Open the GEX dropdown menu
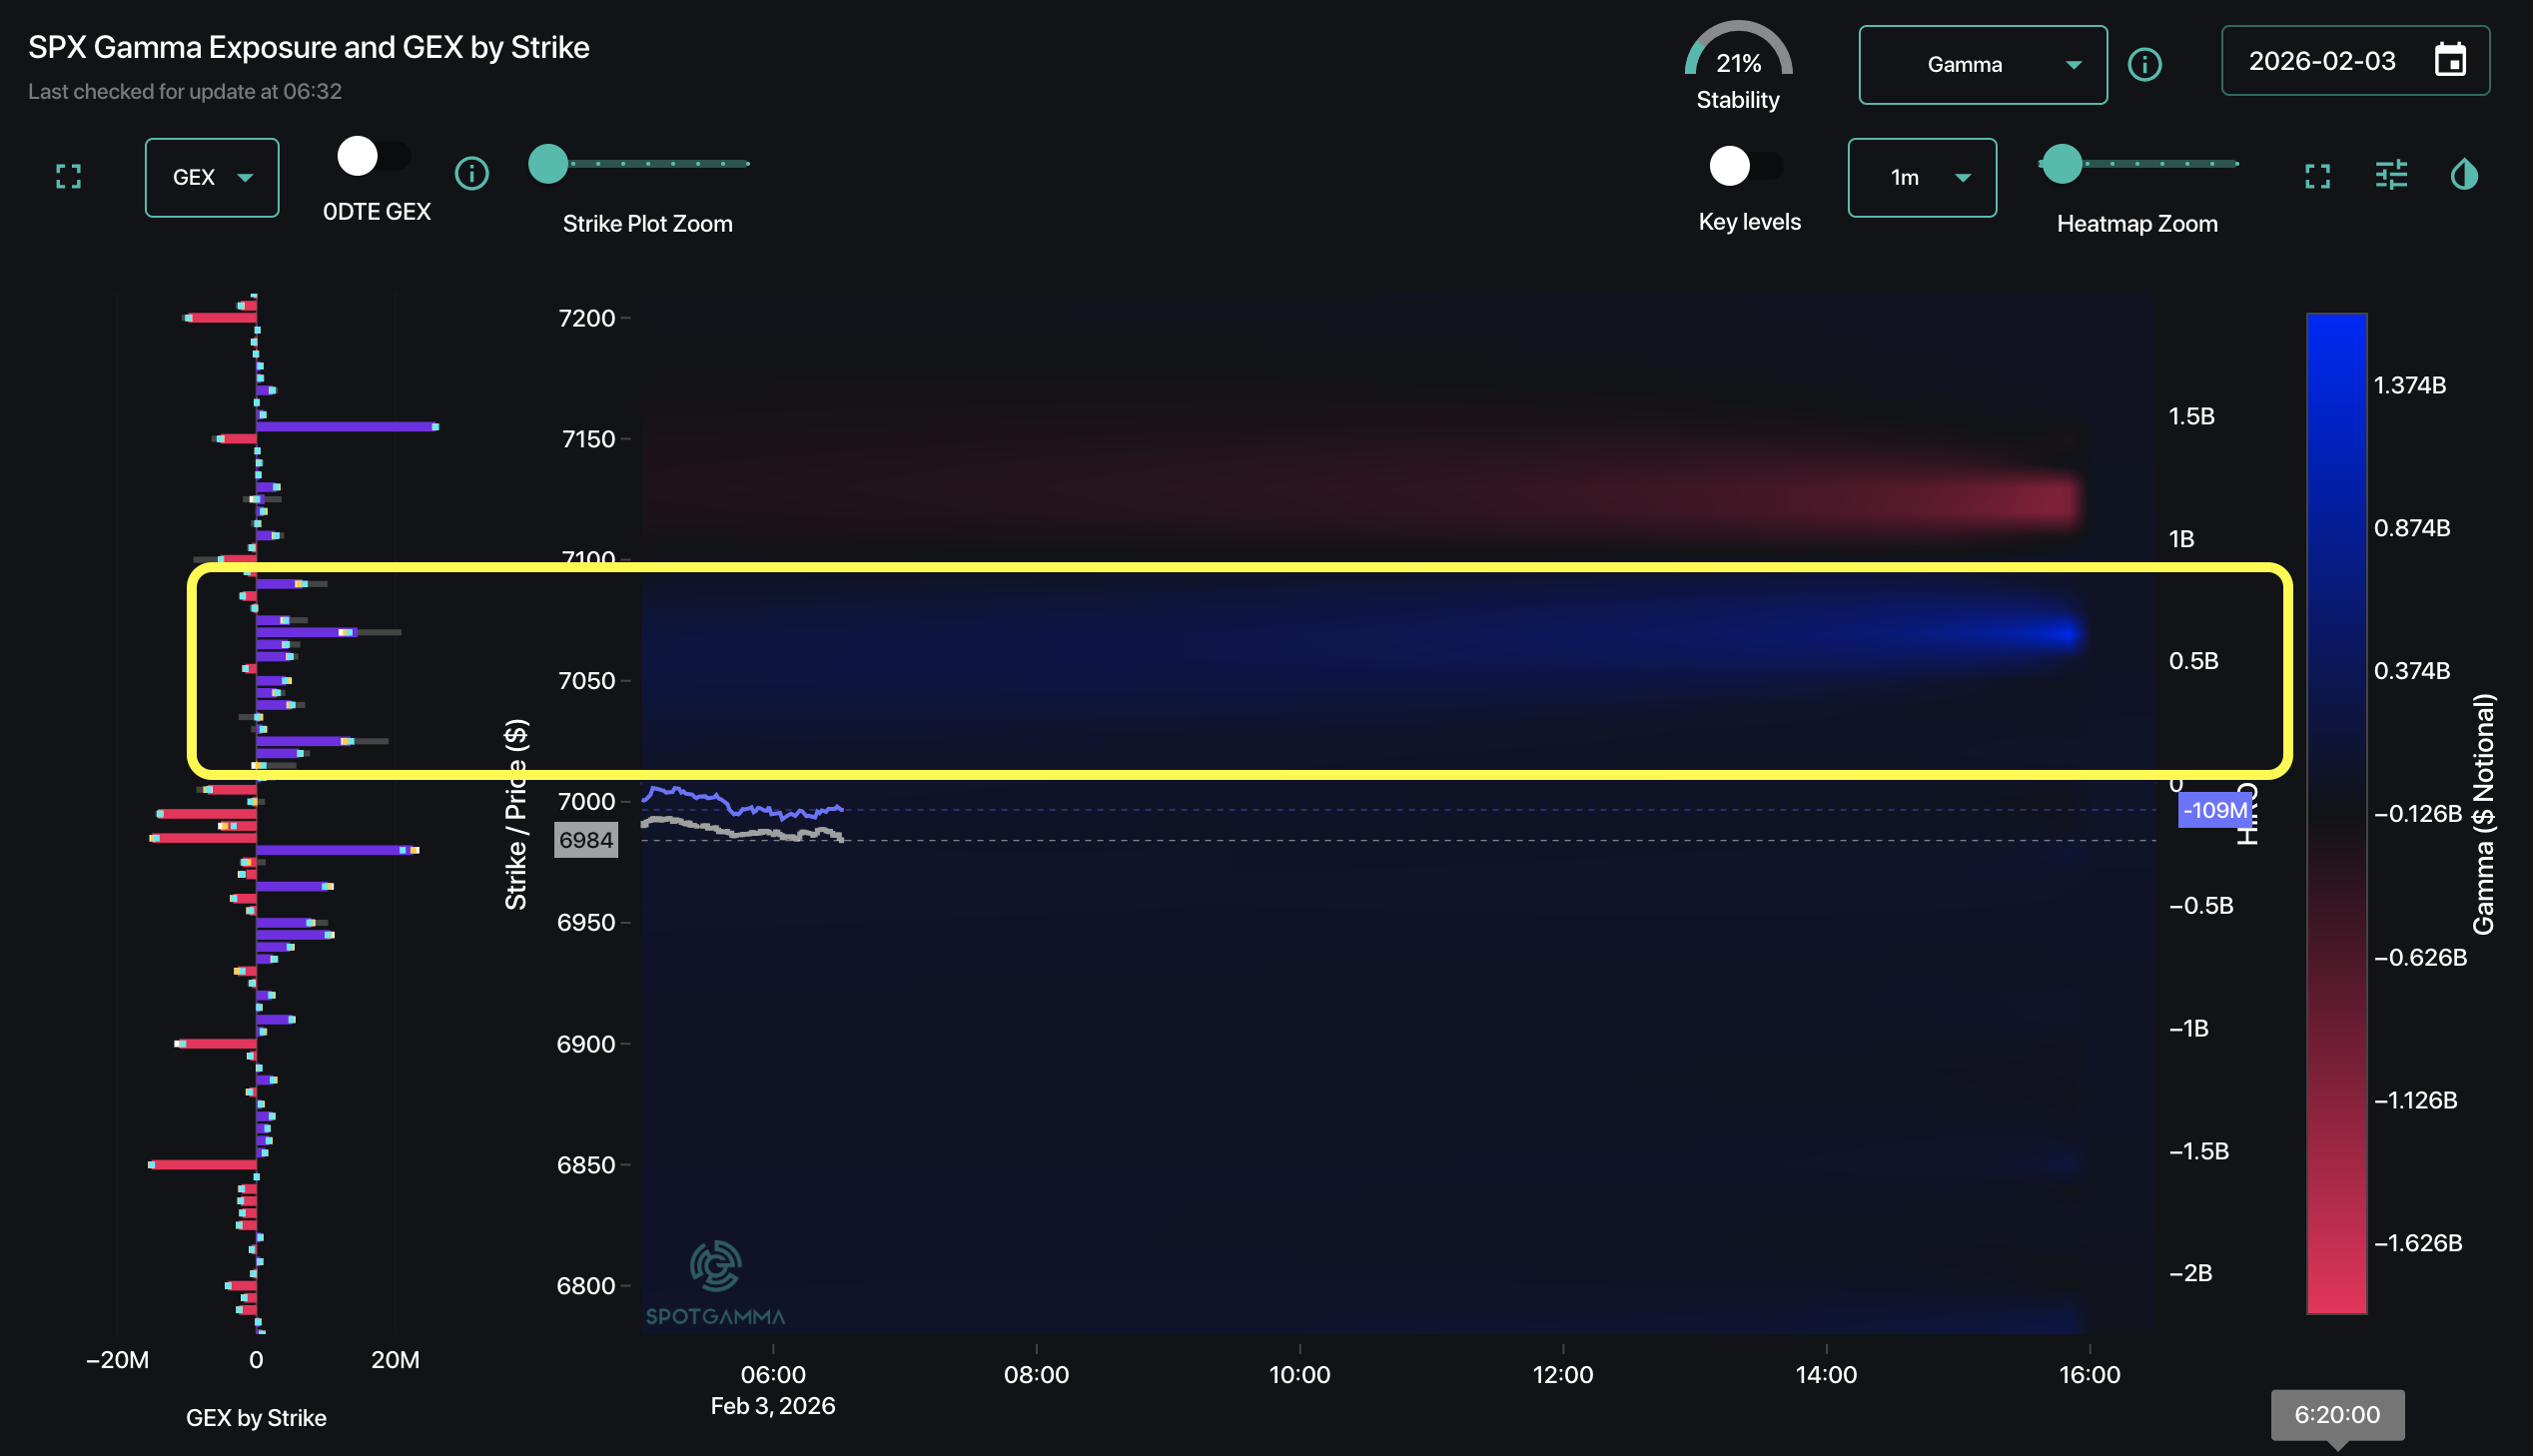The image size is (2533, 1456). point(211,178)
